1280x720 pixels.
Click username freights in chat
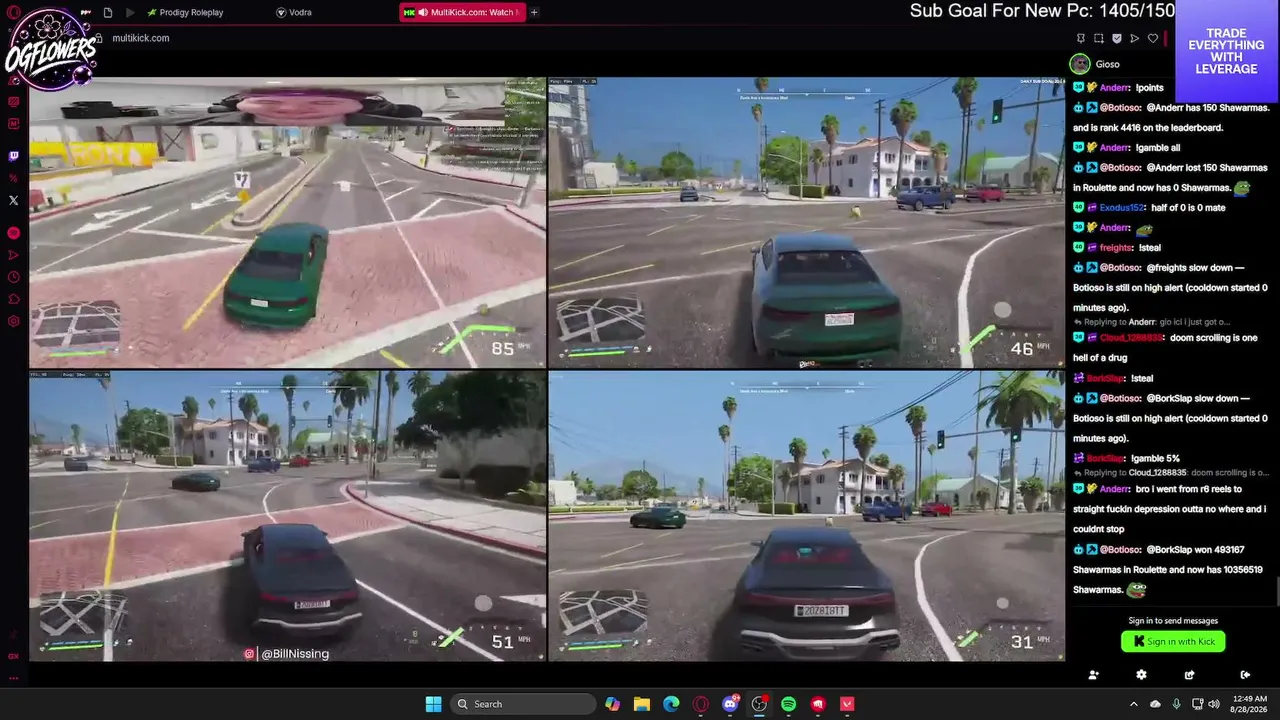point(1116,248)
